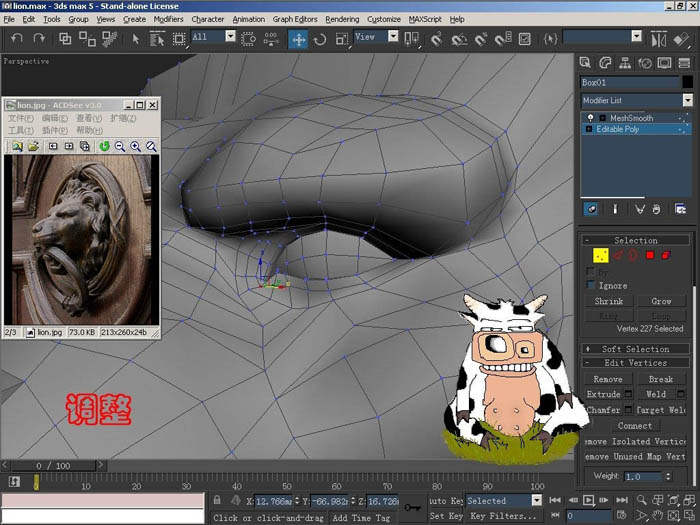Toggle By Vertex checkbox in Selection
Screen dimensions: 700x525
pos(591,271)
